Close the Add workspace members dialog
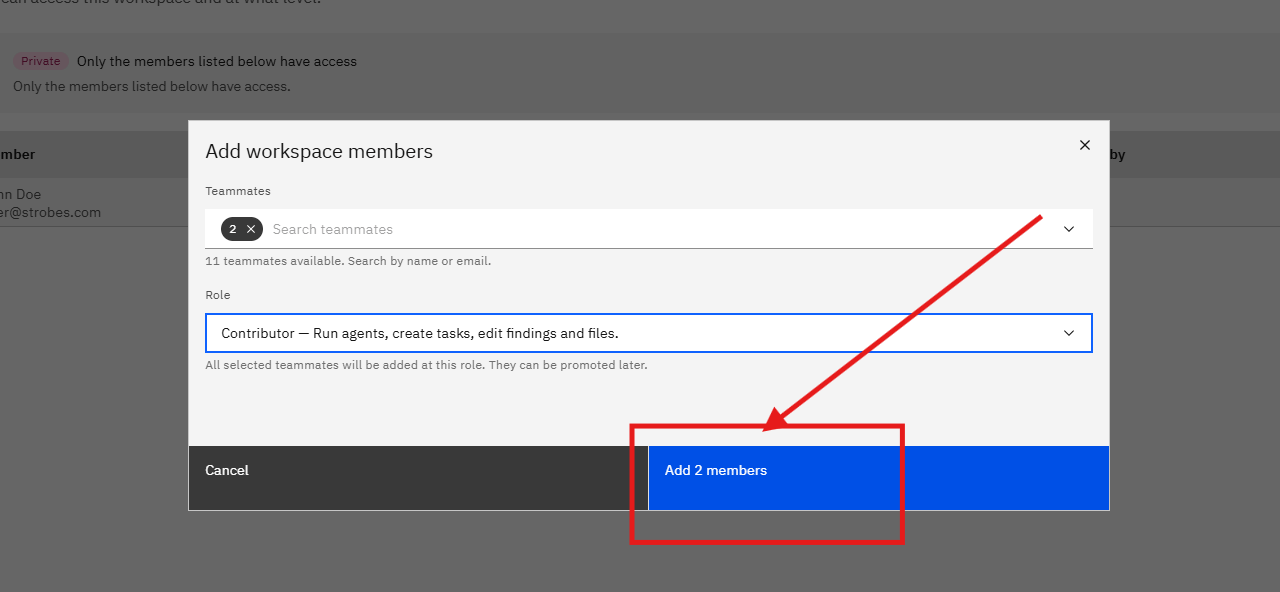The image size is (1280, 592). tap(1084, 145)
